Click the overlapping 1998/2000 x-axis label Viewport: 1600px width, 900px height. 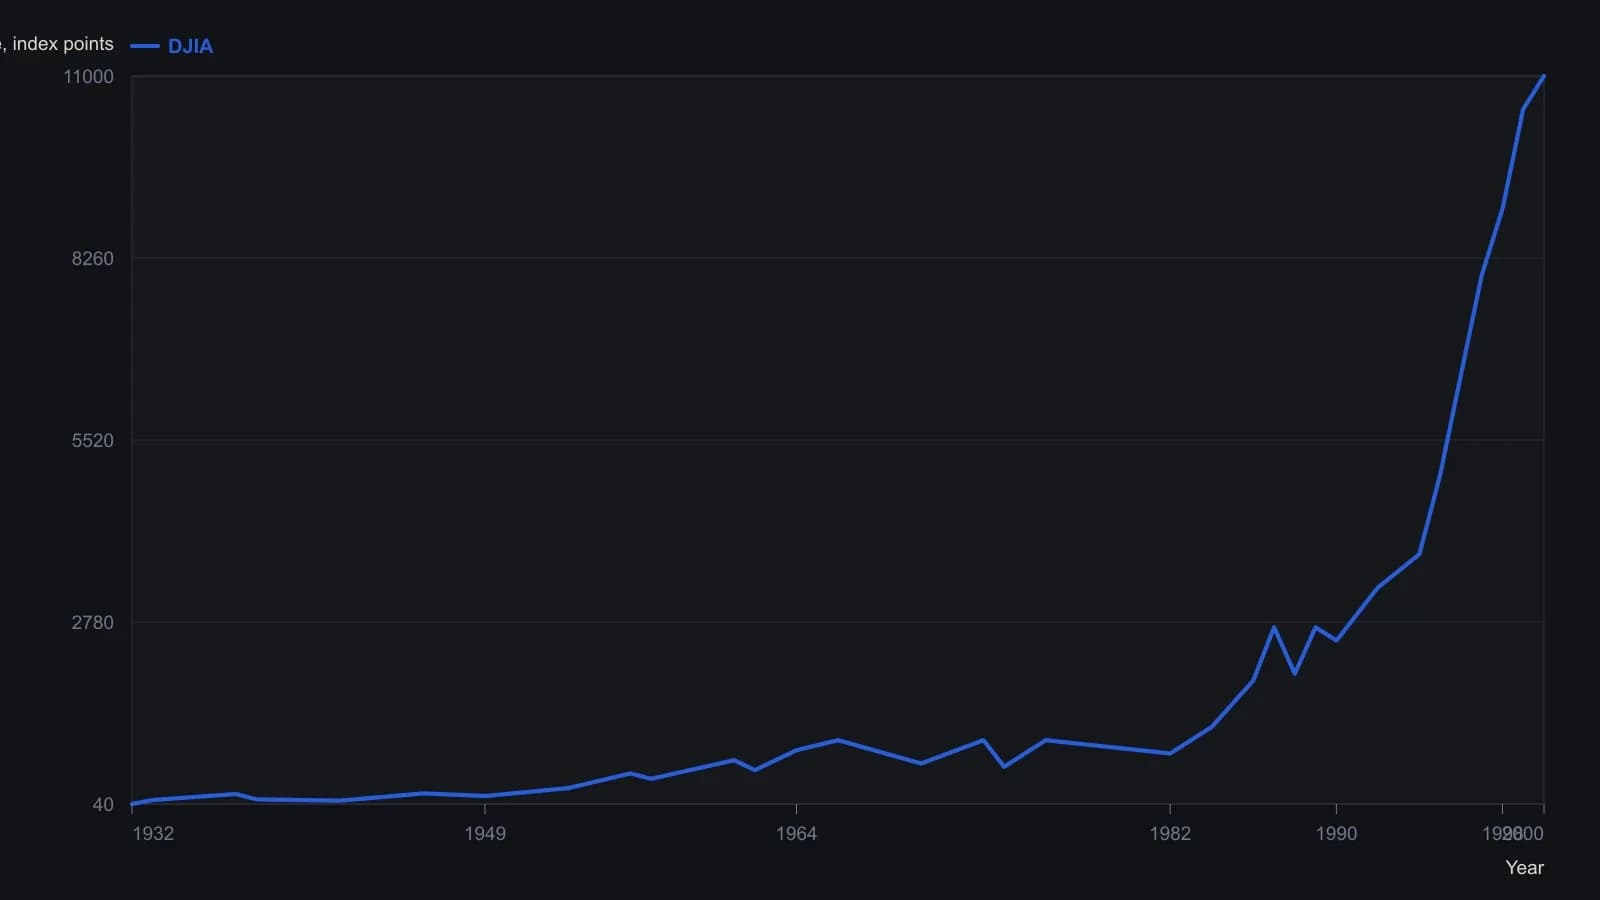pos(1513,834)
